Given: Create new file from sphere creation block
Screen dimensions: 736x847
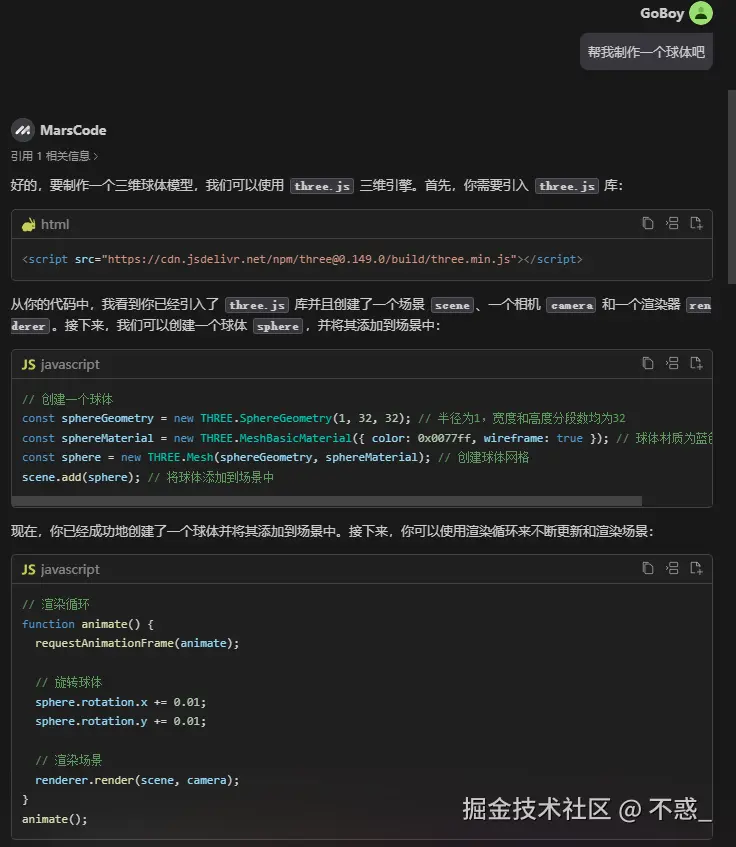Looking at the screenshot, I should (x=696, y=363).
